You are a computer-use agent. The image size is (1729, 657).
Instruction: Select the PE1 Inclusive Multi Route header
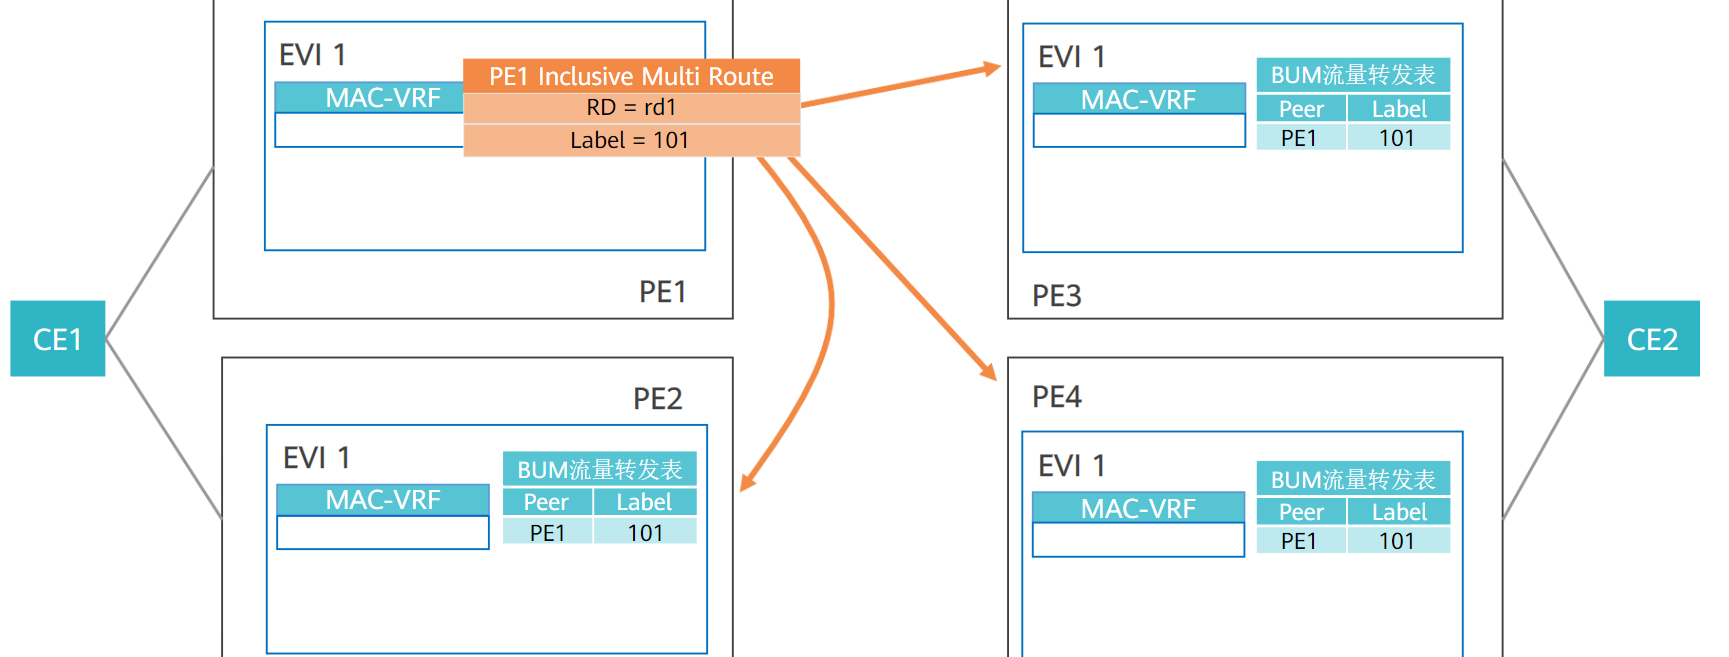[x=631, y=76]
